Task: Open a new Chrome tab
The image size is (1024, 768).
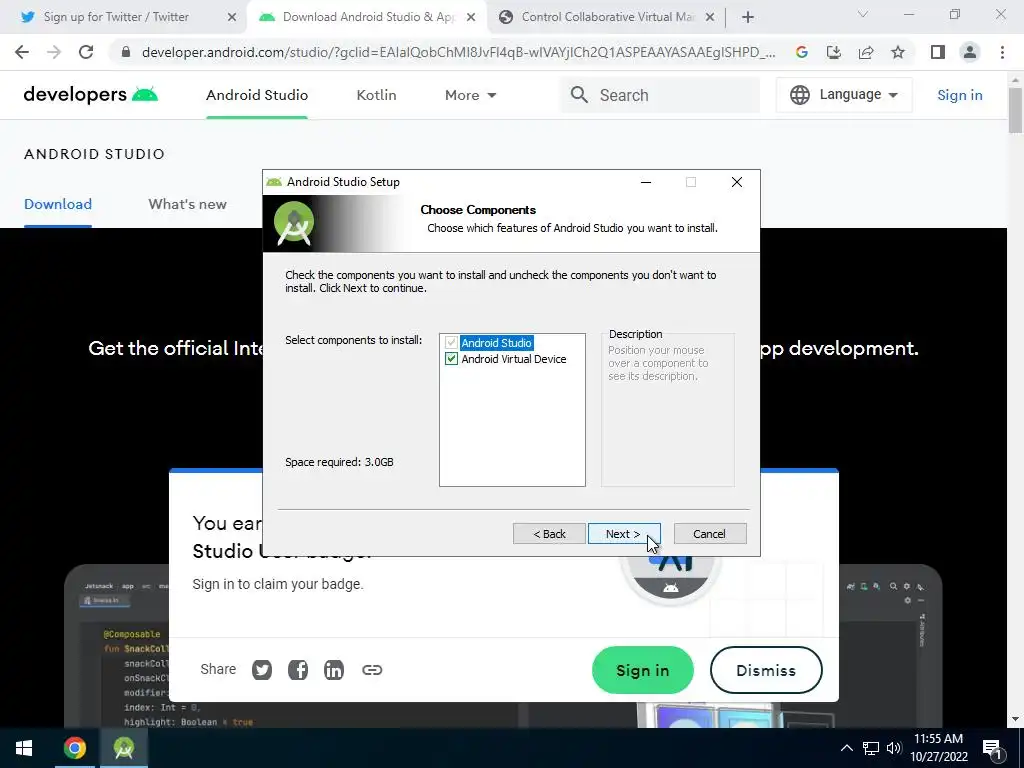Action: click(x=748, y=17)
